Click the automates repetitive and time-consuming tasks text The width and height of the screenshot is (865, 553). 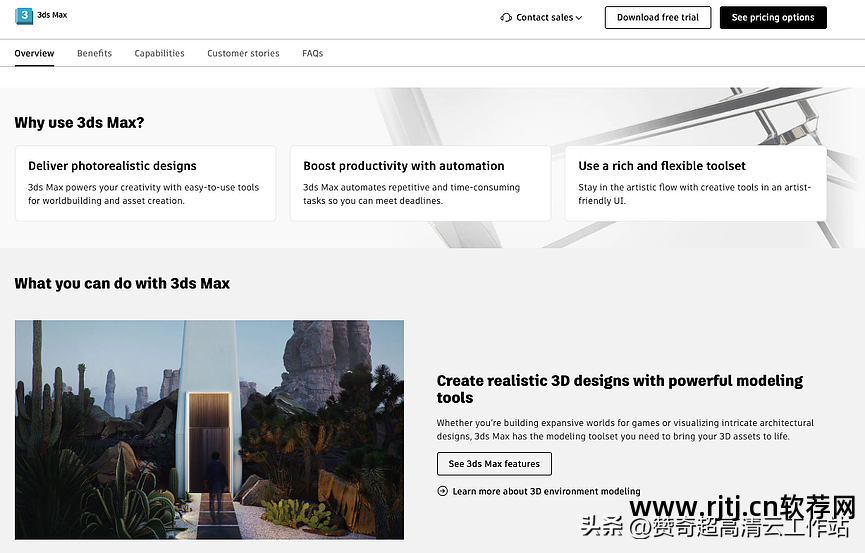[411, 194]
